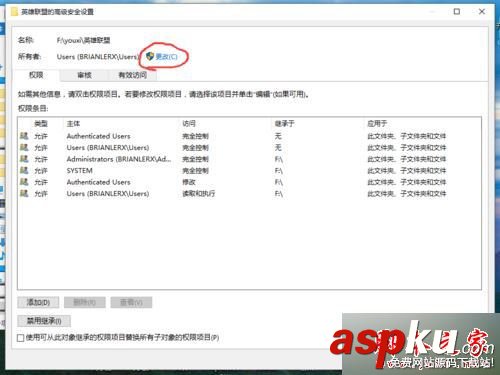
Task: Click the owner name Users (BRIANLERX\Users)
Action: 97,57
